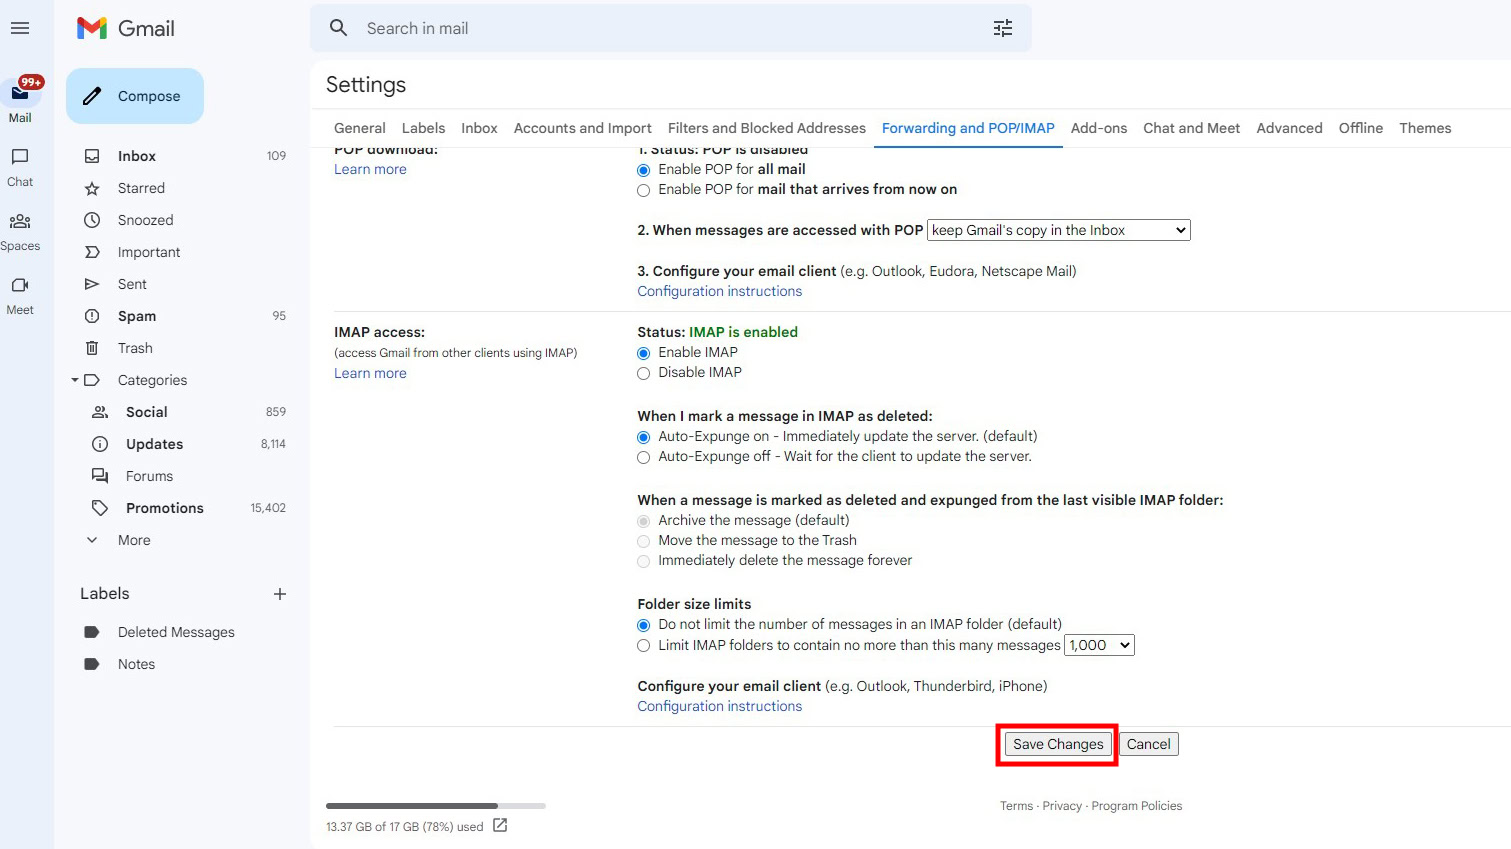This screenshot has height=849, width=1511.
Task: Click the Save Changes button
Action: 1057,744
